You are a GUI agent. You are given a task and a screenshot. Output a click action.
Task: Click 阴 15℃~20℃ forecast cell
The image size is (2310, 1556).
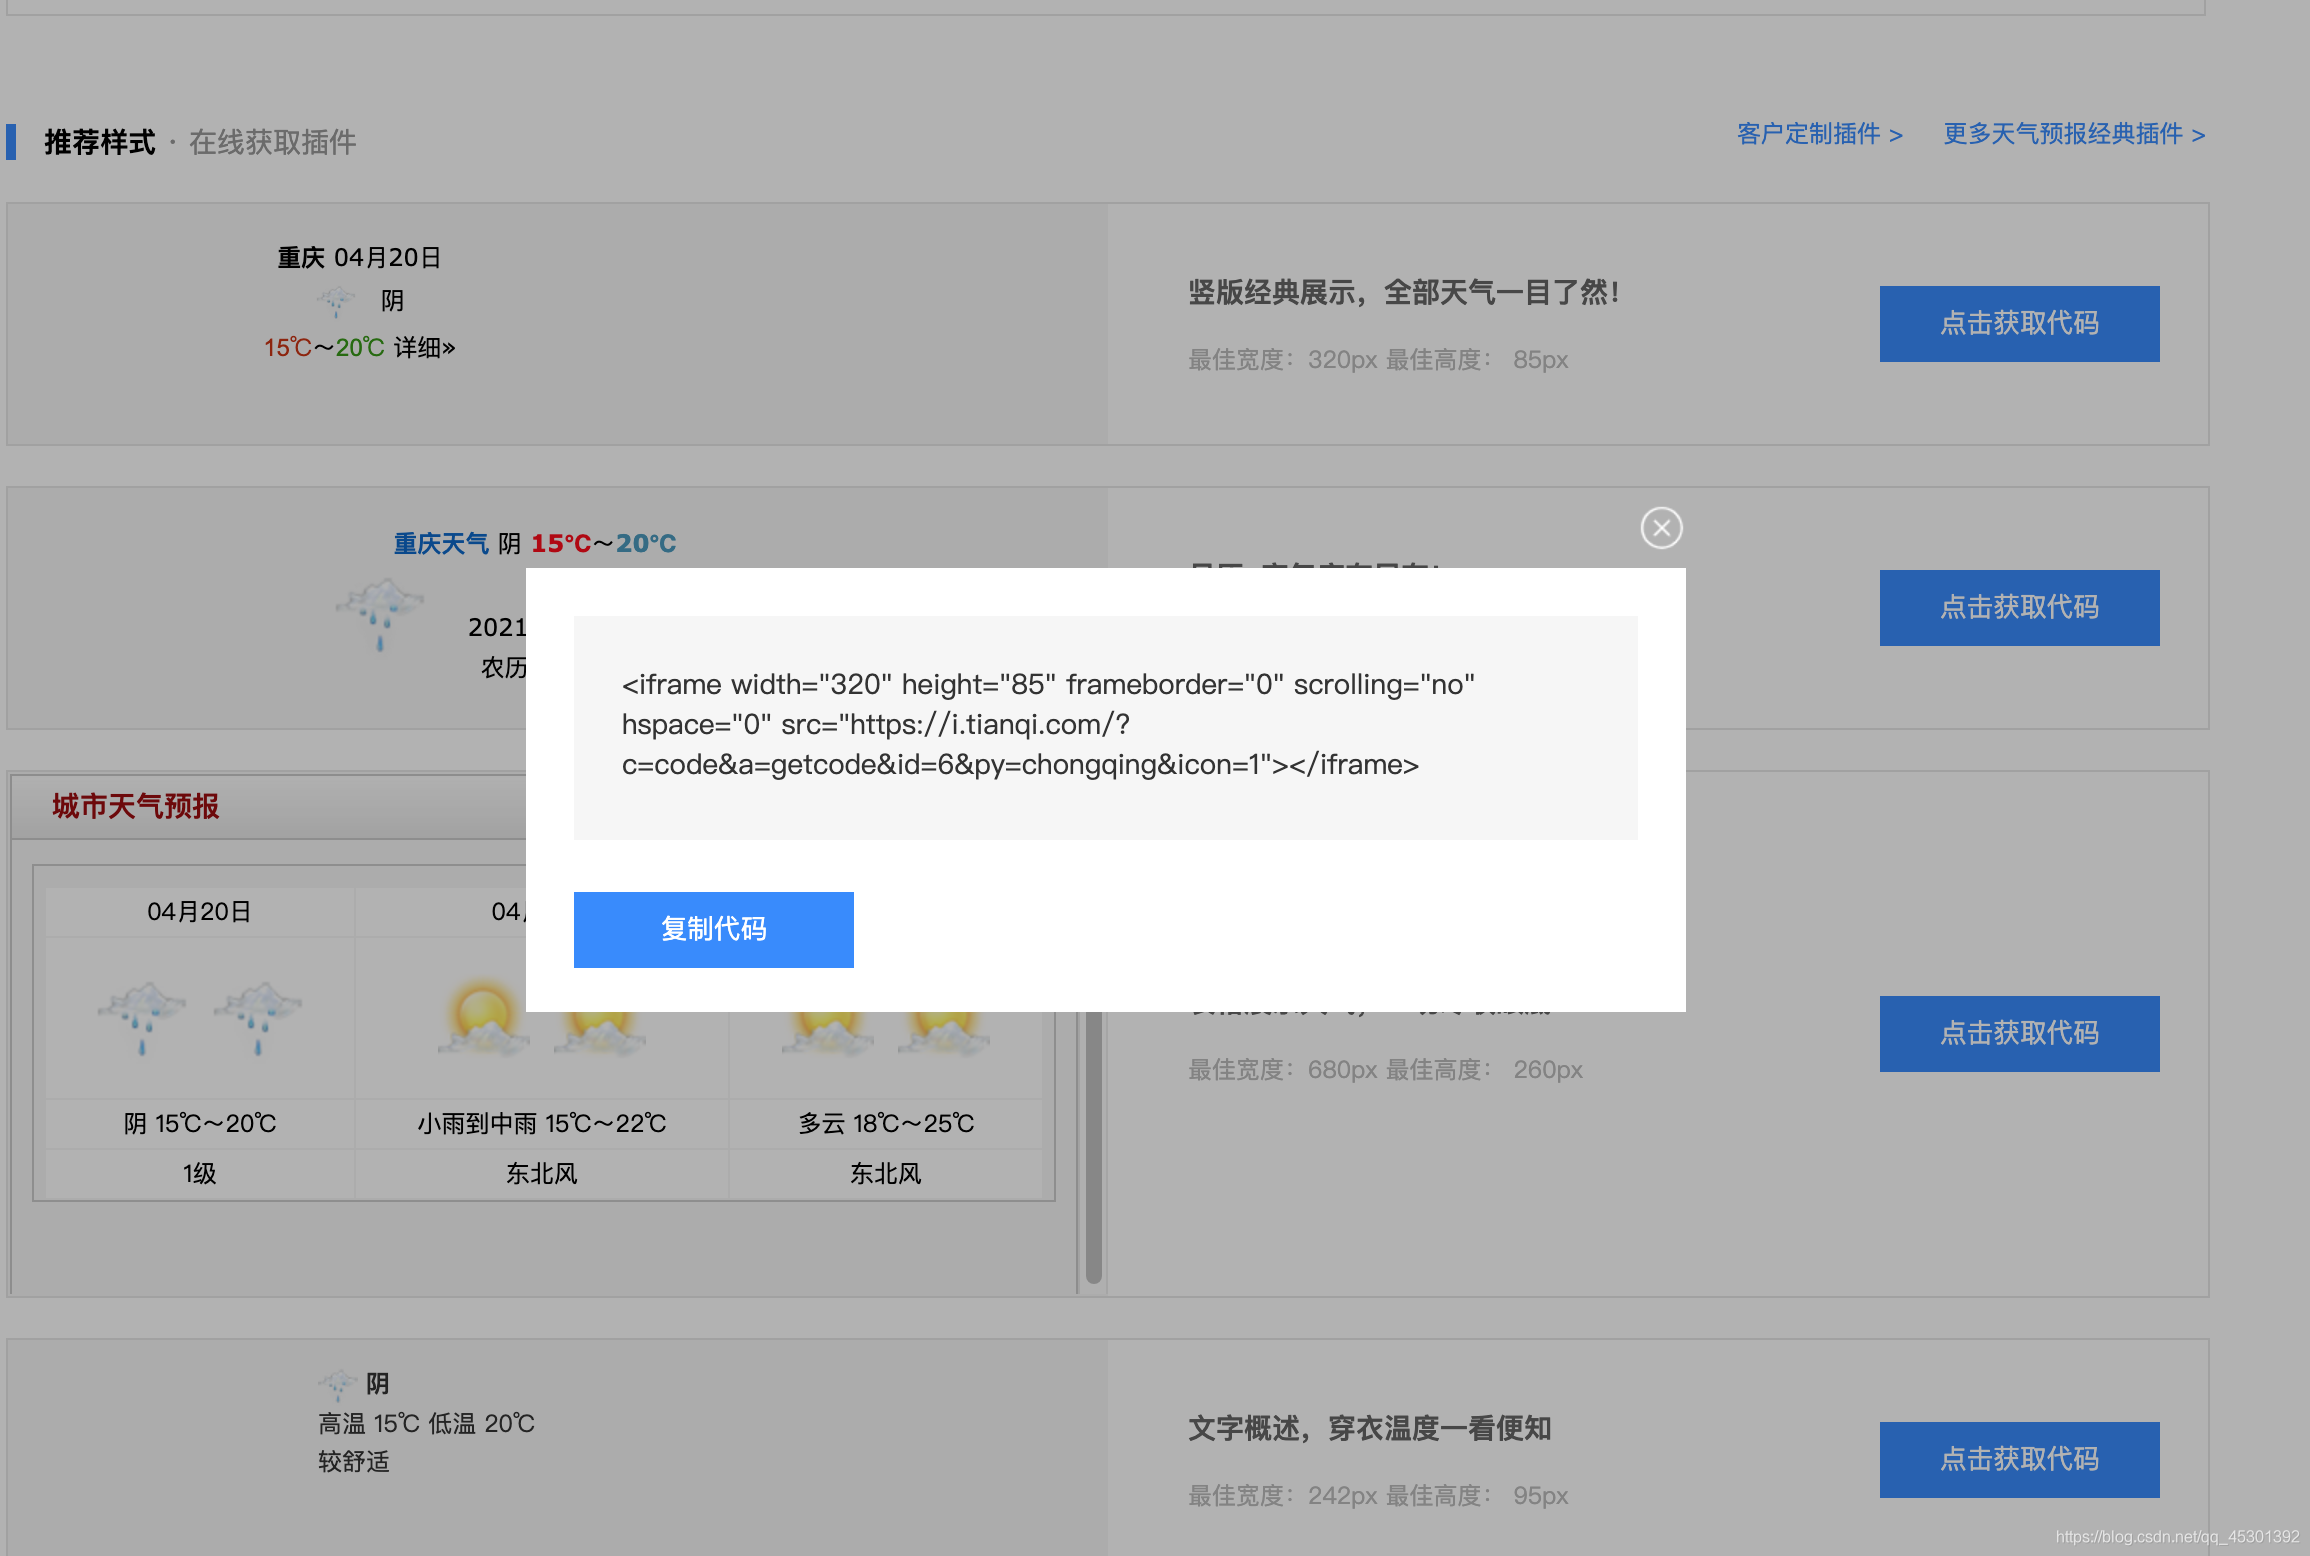click(x=200, y=1123)
